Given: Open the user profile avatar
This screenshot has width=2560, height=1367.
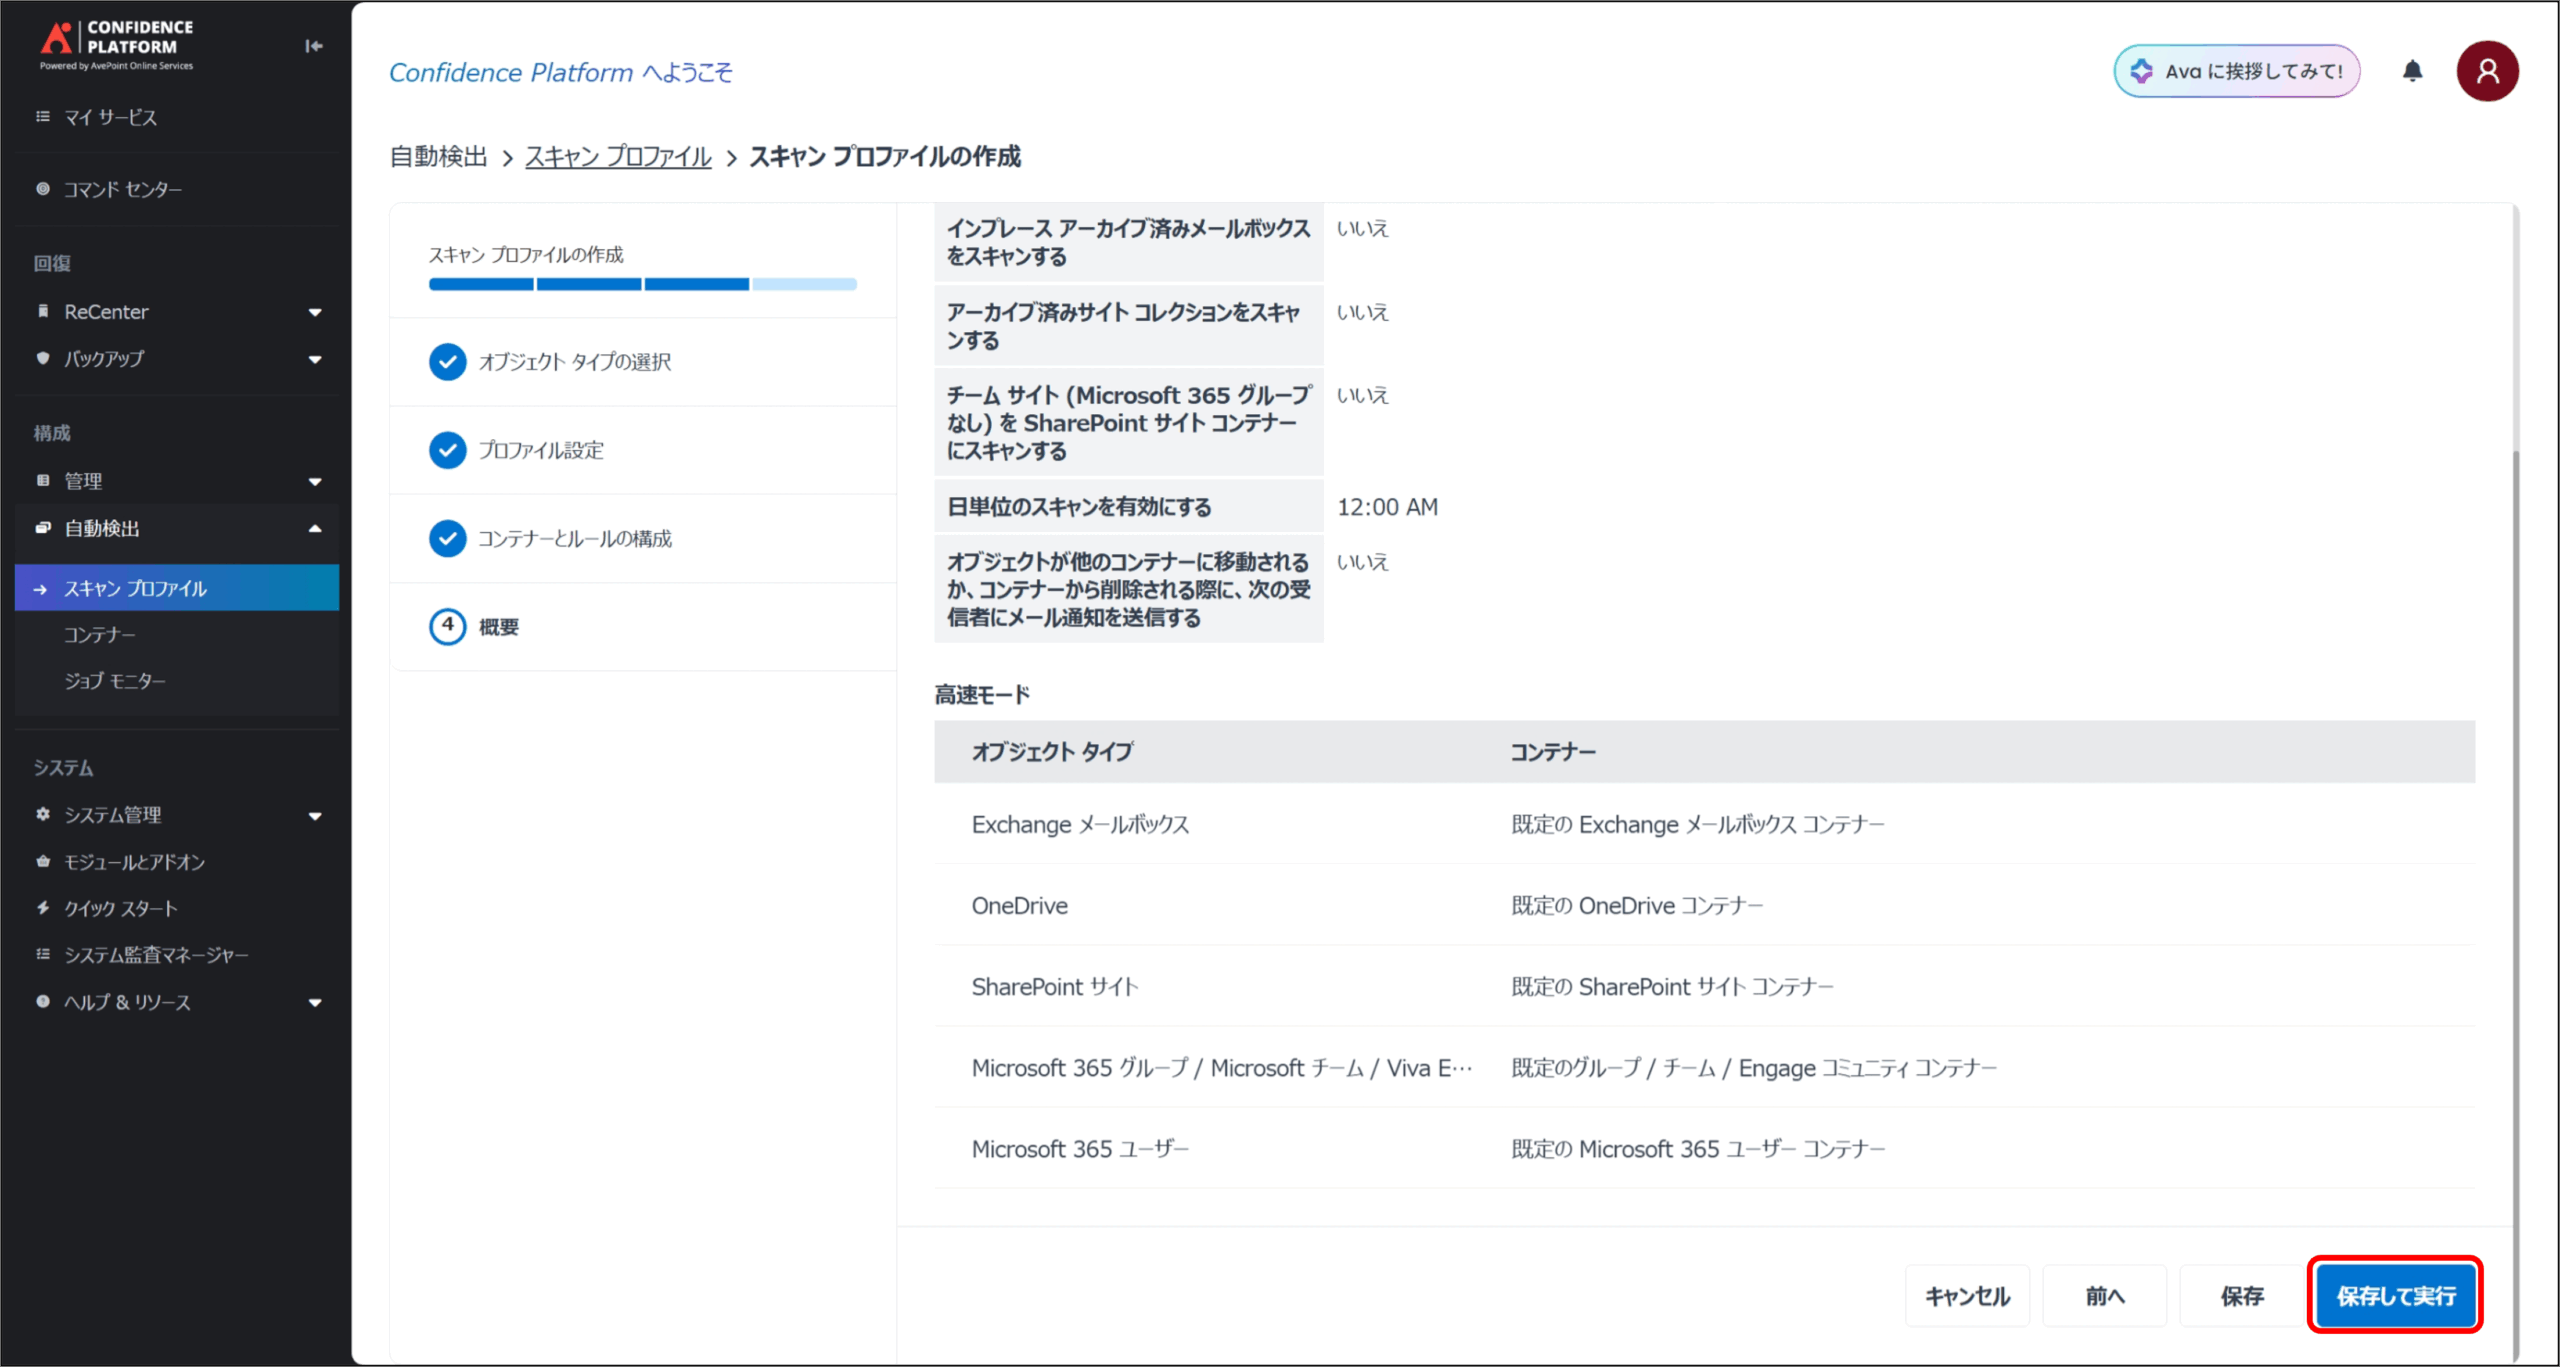Looking at the screenshot, I should point(2486,71).
